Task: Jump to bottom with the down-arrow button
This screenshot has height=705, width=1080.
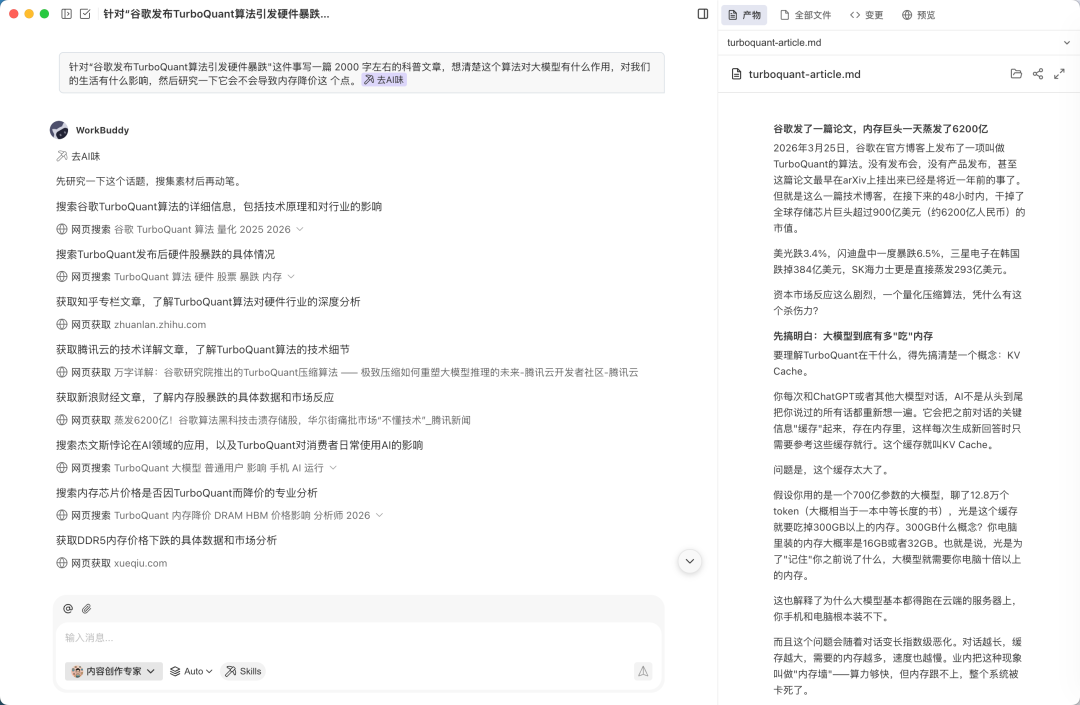Action: click(x=689, y=561)
